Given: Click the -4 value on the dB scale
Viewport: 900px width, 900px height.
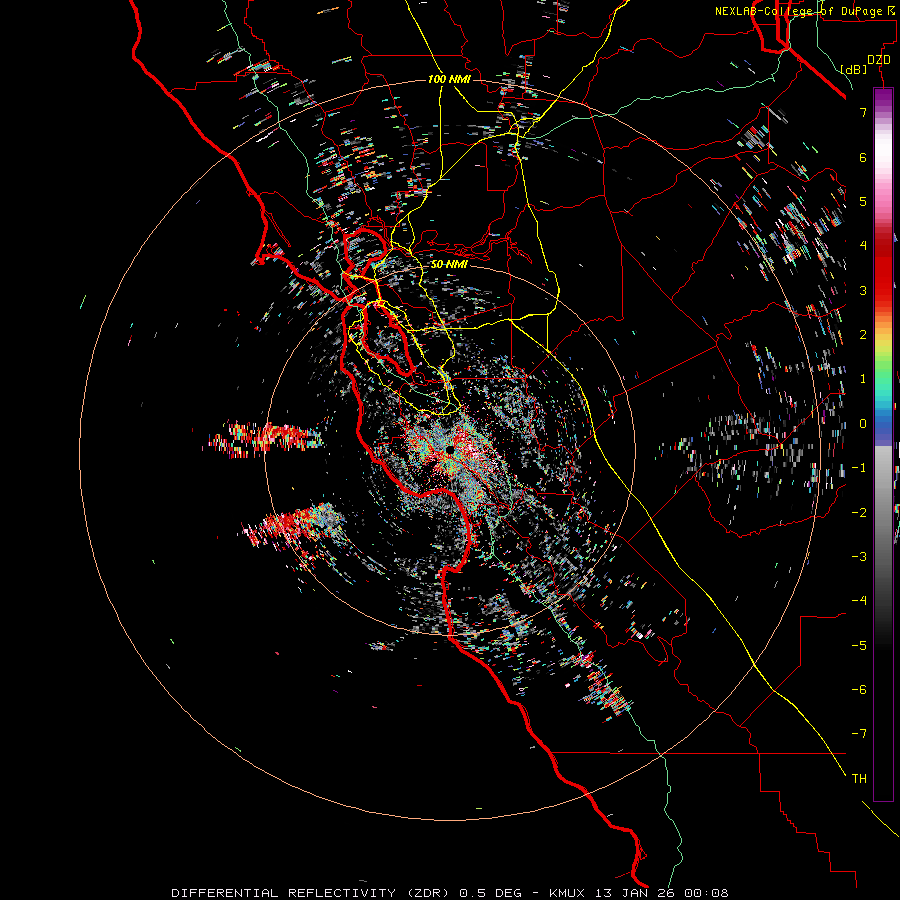Looking at the screenshot, I should coord(859,600).
